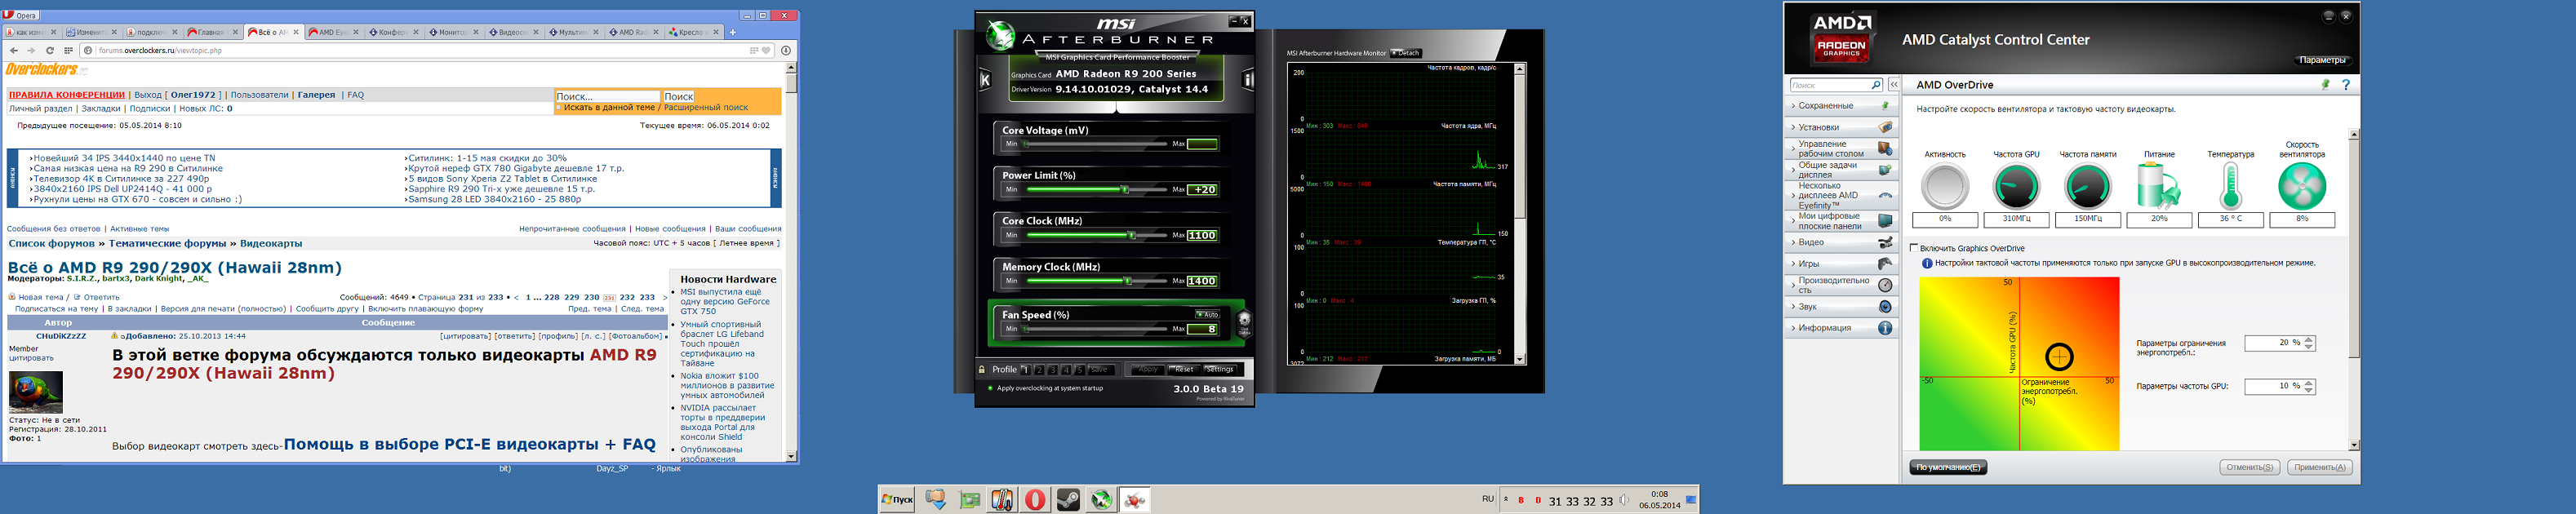
Task: Click the Opera page vertical scrollbar
Action: (x=791, y=262)
